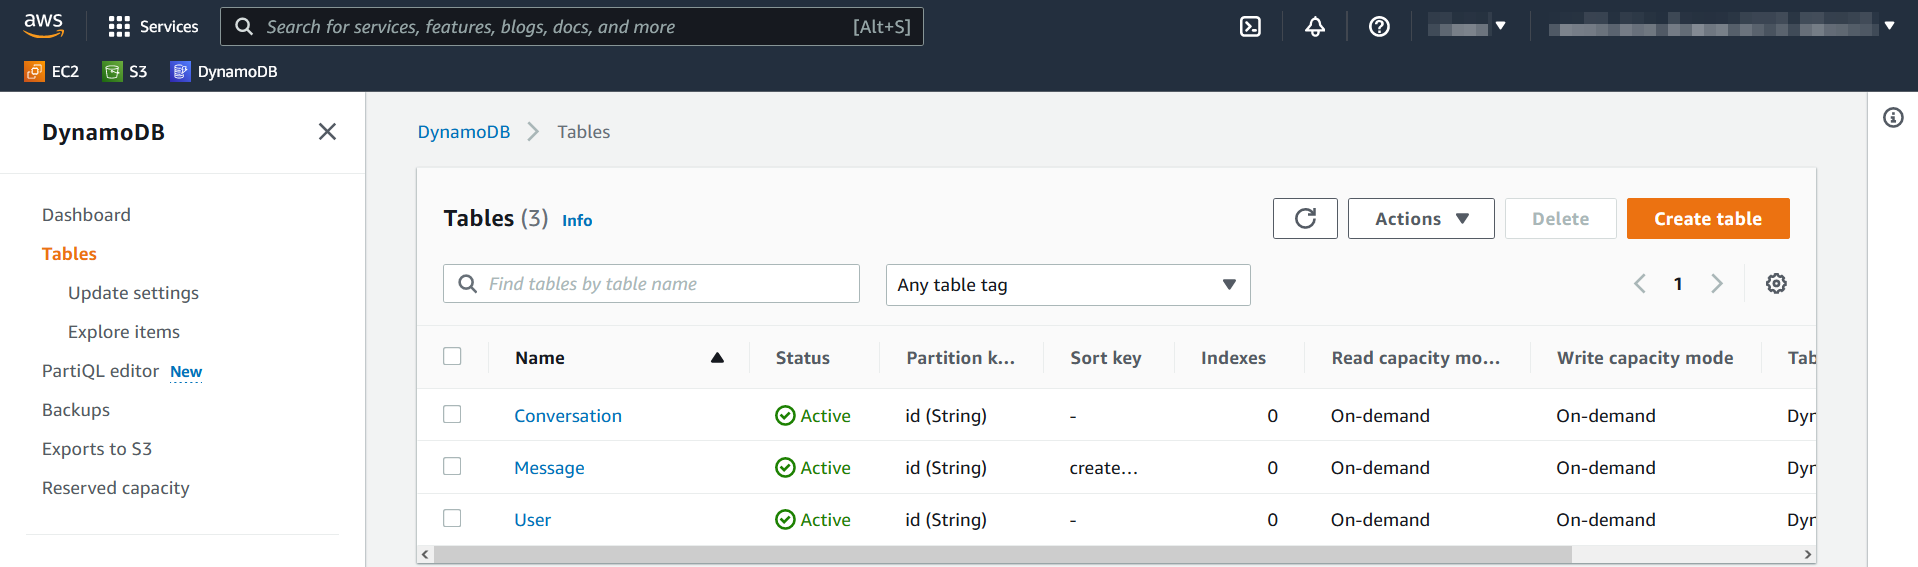
Task: Close the DynamoDB side navigation
Action: [327, 132]
